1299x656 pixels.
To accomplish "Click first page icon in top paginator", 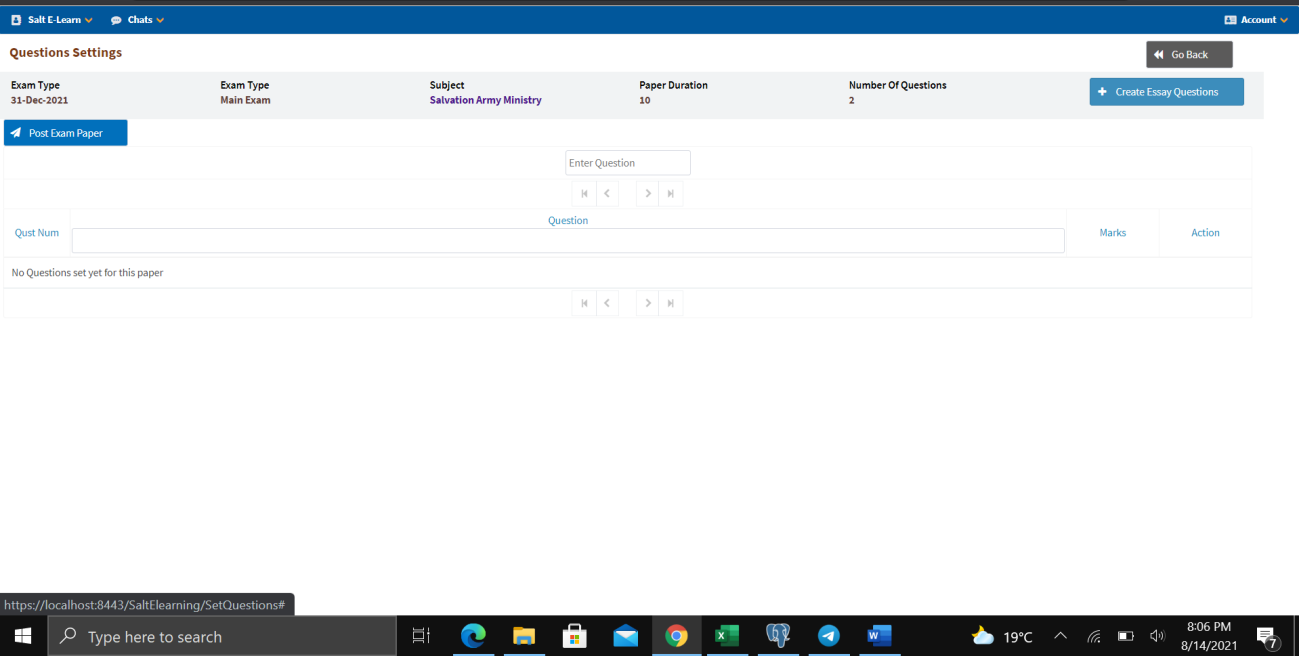I will [584, 194].
